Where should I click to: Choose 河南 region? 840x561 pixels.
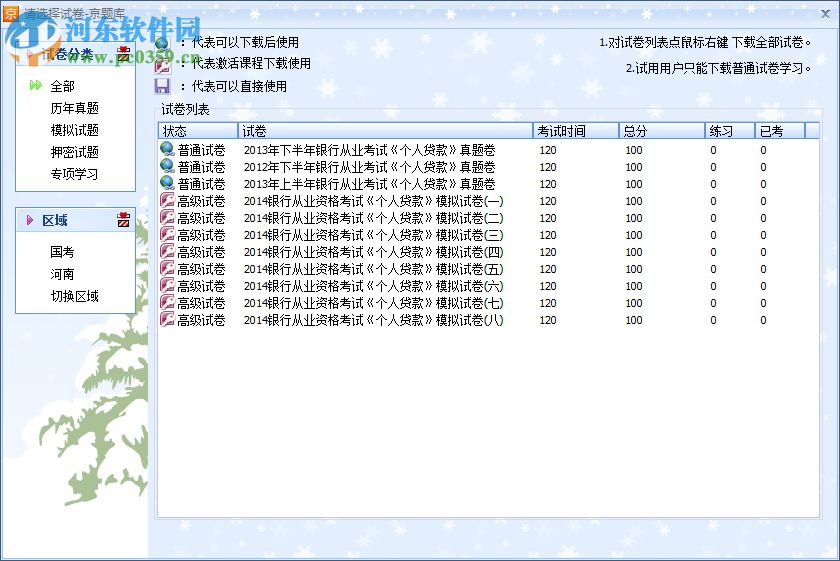62,274
